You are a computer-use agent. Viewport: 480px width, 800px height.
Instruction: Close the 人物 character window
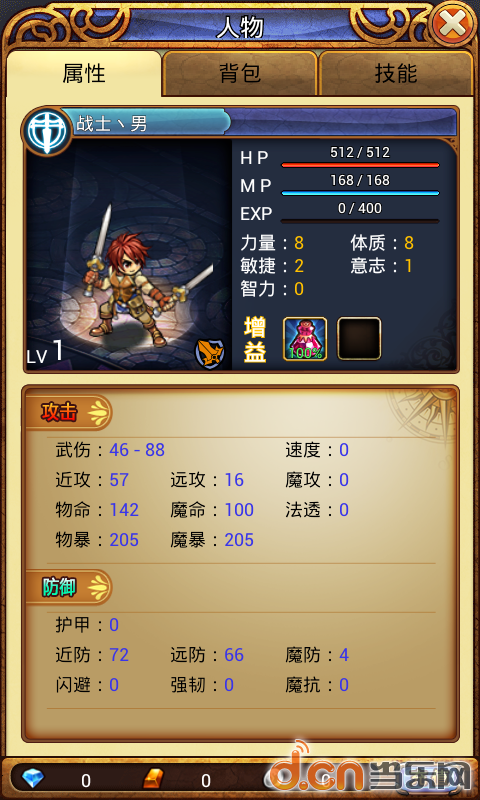coord(453,24)
